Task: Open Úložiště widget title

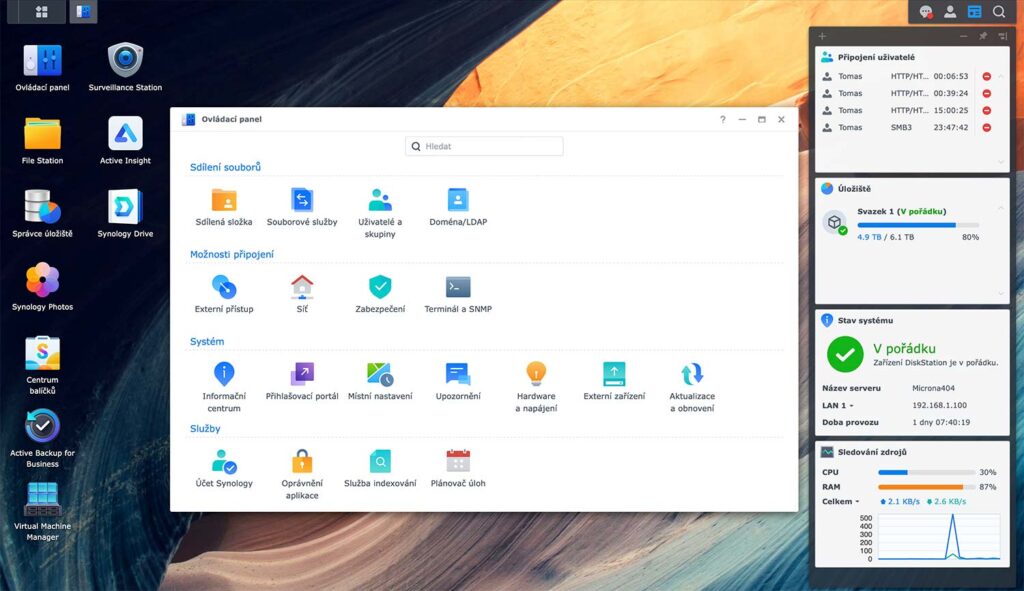Action: click(x=854, y=189)
